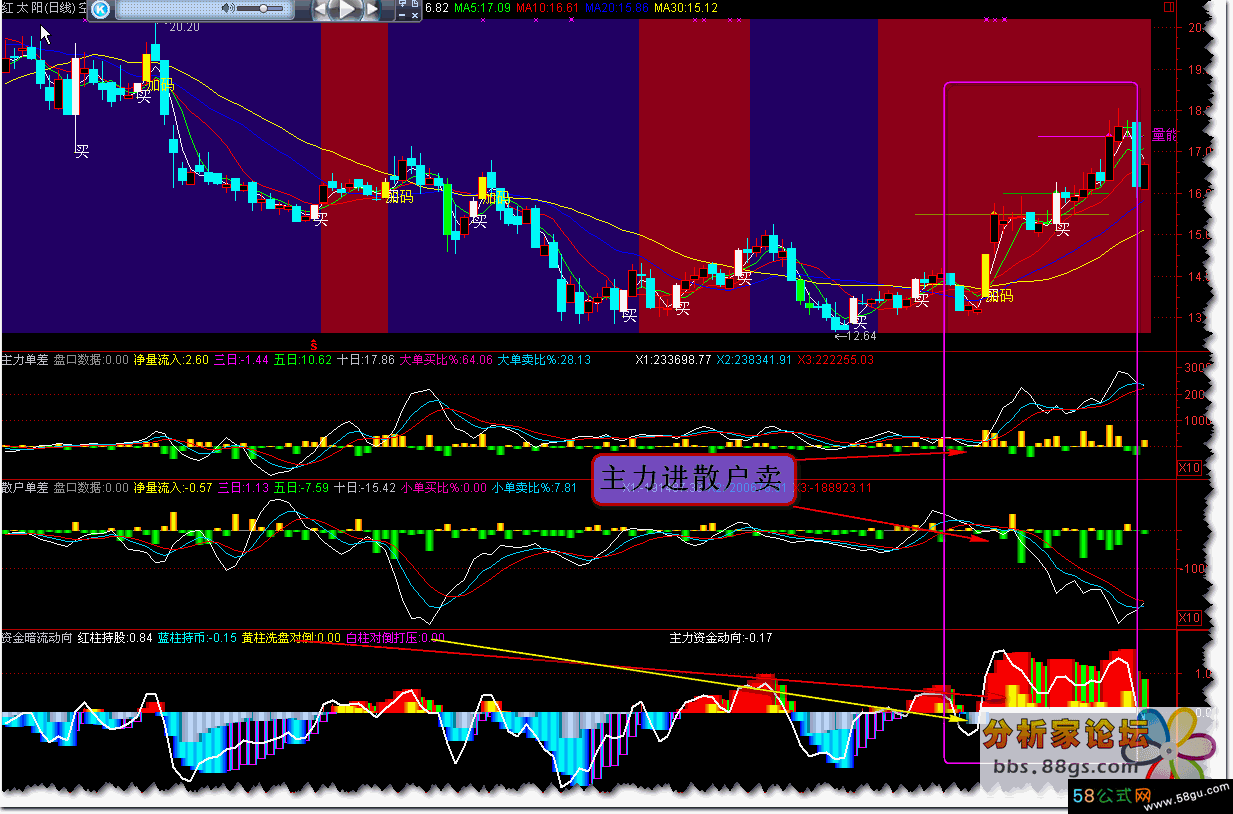Click the 20.20 high price marker
This screenshot has height=814, width=1233.
pos(185,27)
